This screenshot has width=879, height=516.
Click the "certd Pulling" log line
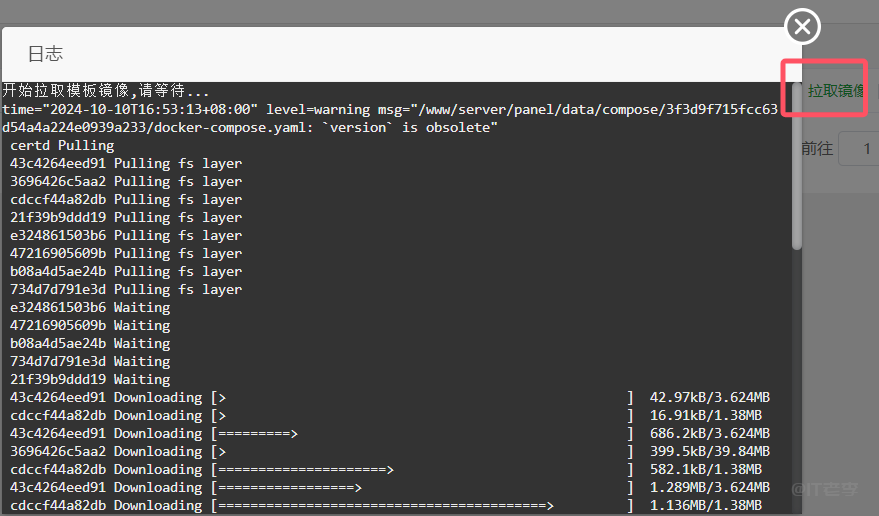[x=62, y=145]
